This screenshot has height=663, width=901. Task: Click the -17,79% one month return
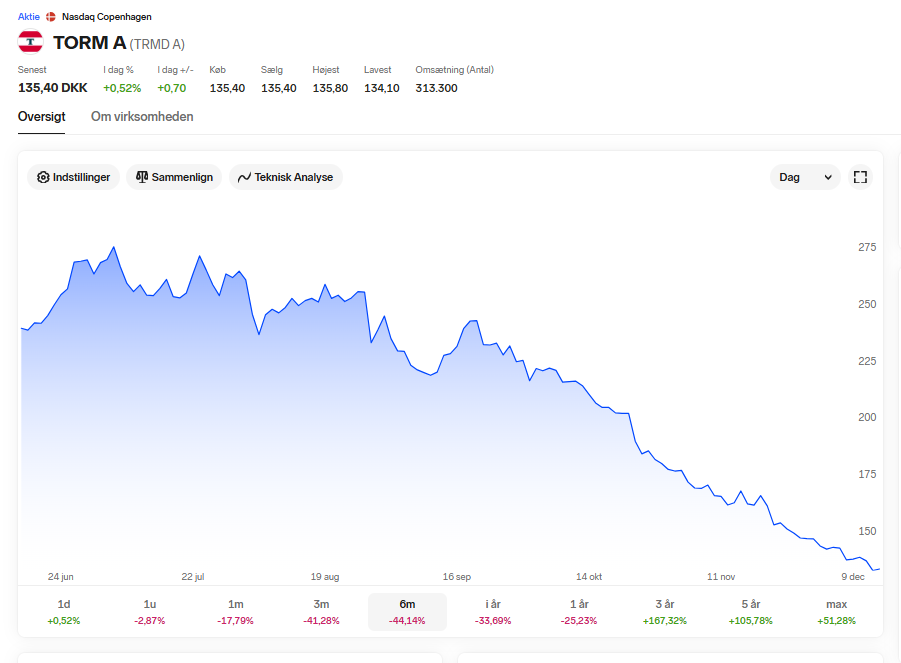click(236, 620)
